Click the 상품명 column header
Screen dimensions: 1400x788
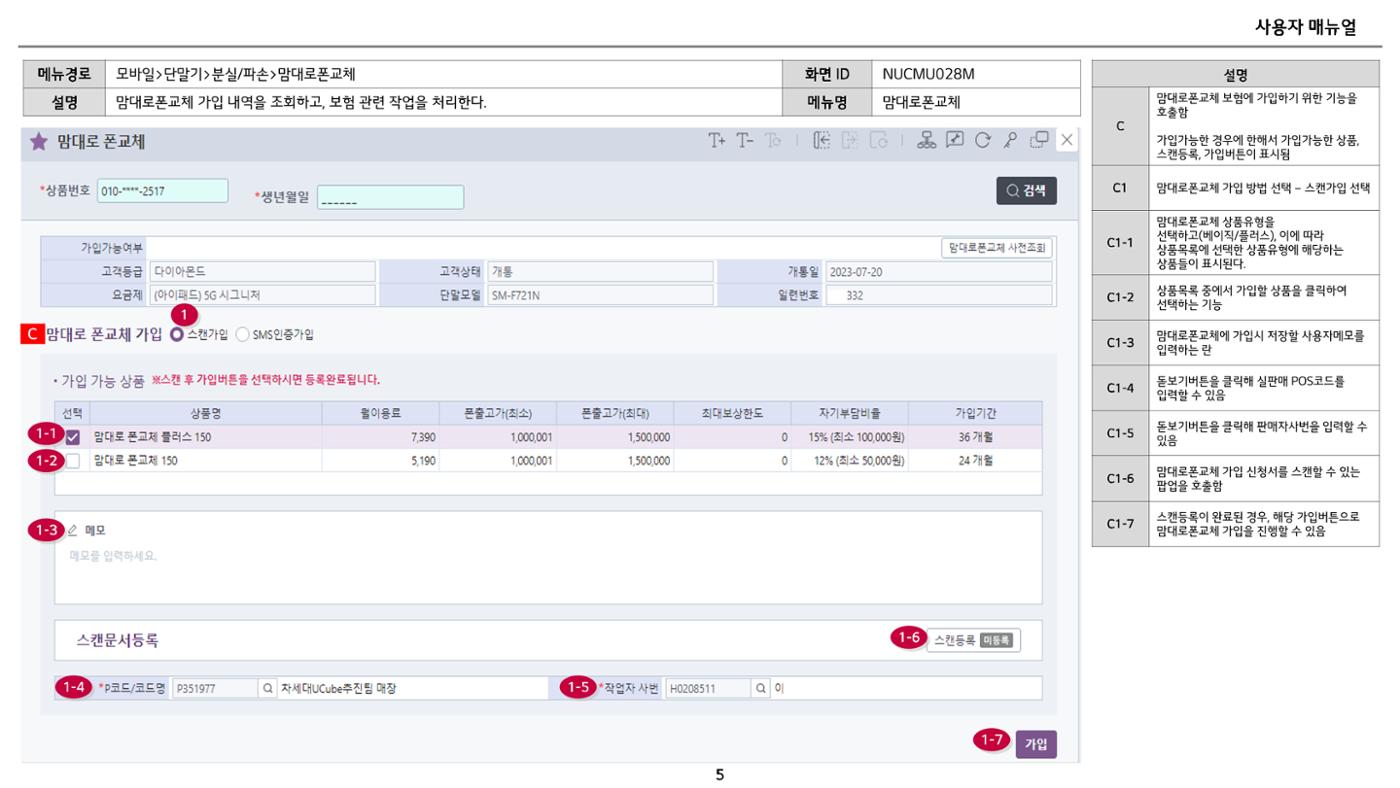coord(206,413)
